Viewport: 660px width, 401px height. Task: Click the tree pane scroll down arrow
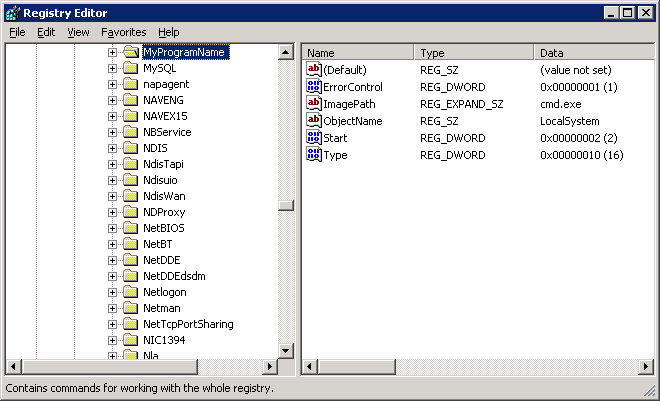[x=285, y=350]
